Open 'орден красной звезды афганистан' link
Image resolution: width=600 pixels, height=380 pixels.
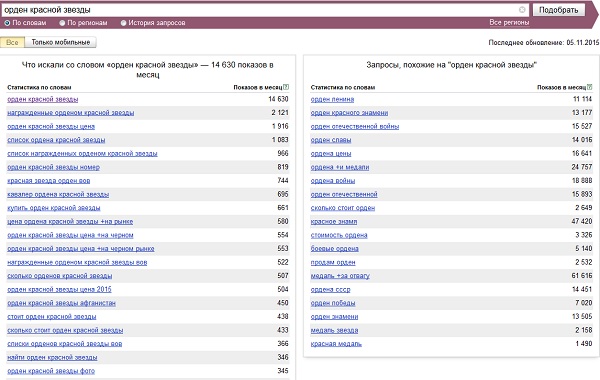[x=61, y=303]
